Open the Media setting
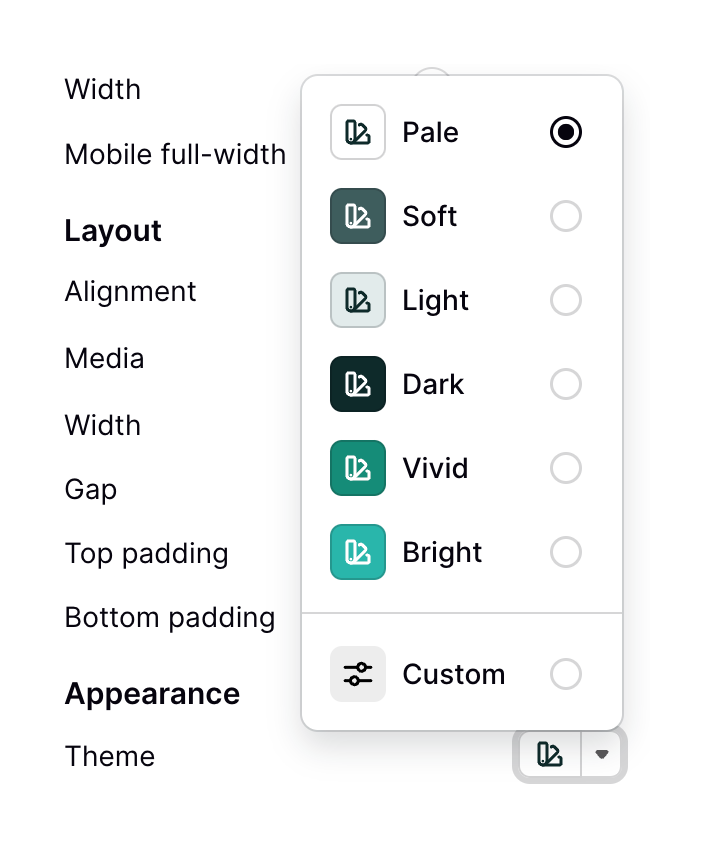The image size is (714, 848). [x=104, y=358]
